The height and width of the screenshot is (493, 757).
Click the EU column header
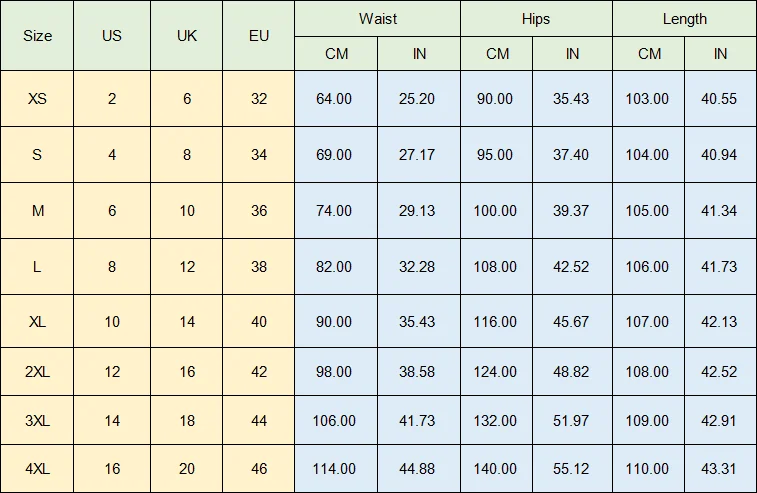(259, 36)
